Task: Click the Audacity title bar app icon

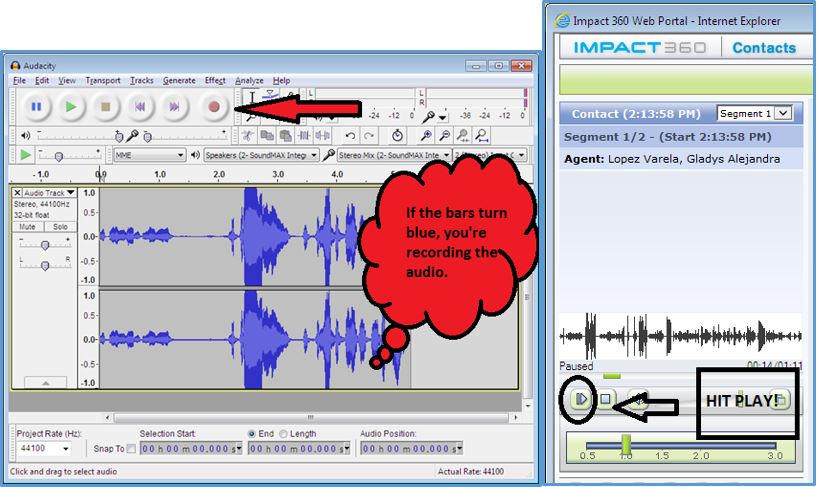Action: [x=15, y=66]
